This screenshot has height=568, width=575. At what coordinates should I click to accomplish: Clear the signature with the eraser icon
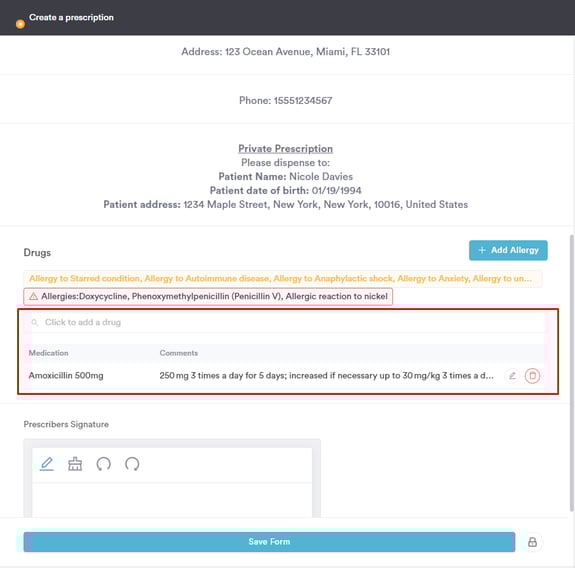coord(75,464)
